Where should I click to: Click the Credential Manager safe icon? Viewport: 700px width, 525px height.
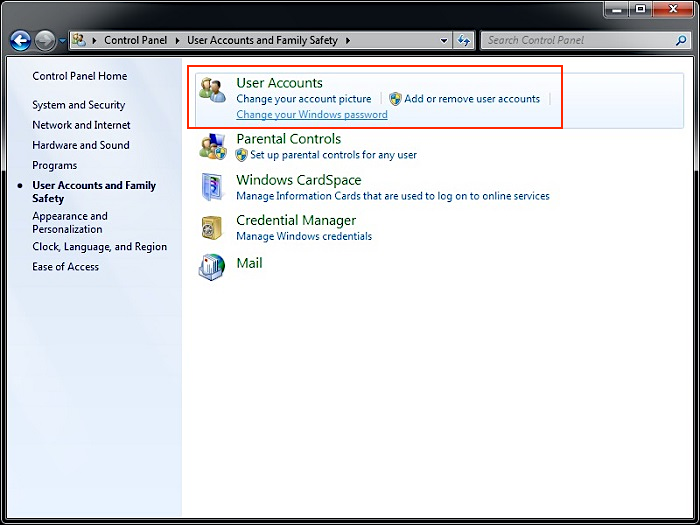point(212,228)
